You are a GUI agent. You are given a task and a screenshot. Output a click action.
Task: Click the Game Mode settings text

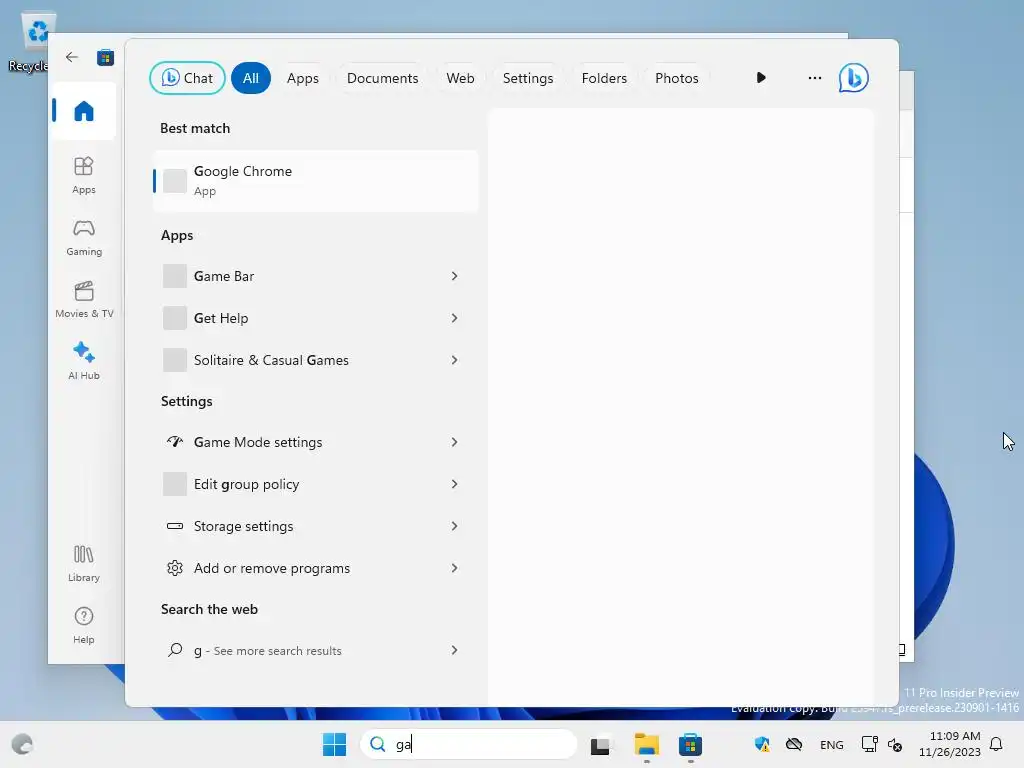tap(258, 442)
